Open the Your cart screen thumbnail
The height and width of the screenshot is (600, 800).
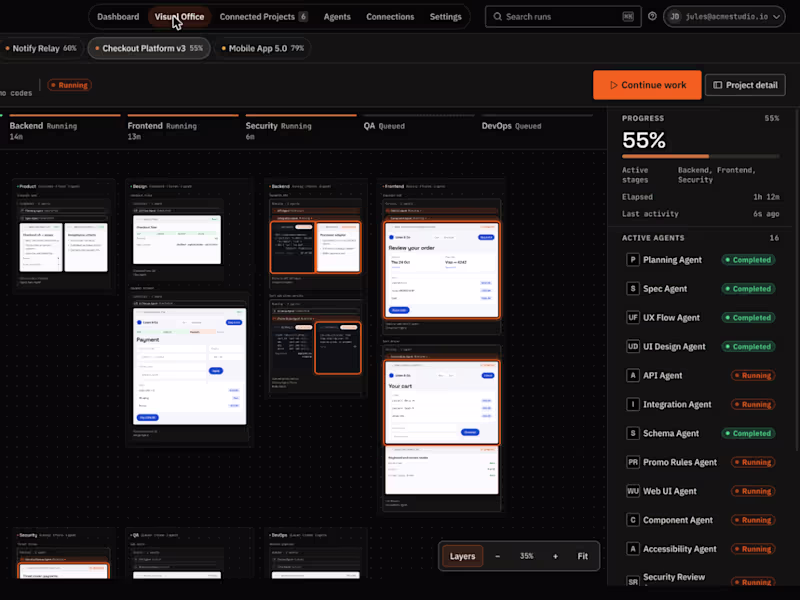pos(442,403)
